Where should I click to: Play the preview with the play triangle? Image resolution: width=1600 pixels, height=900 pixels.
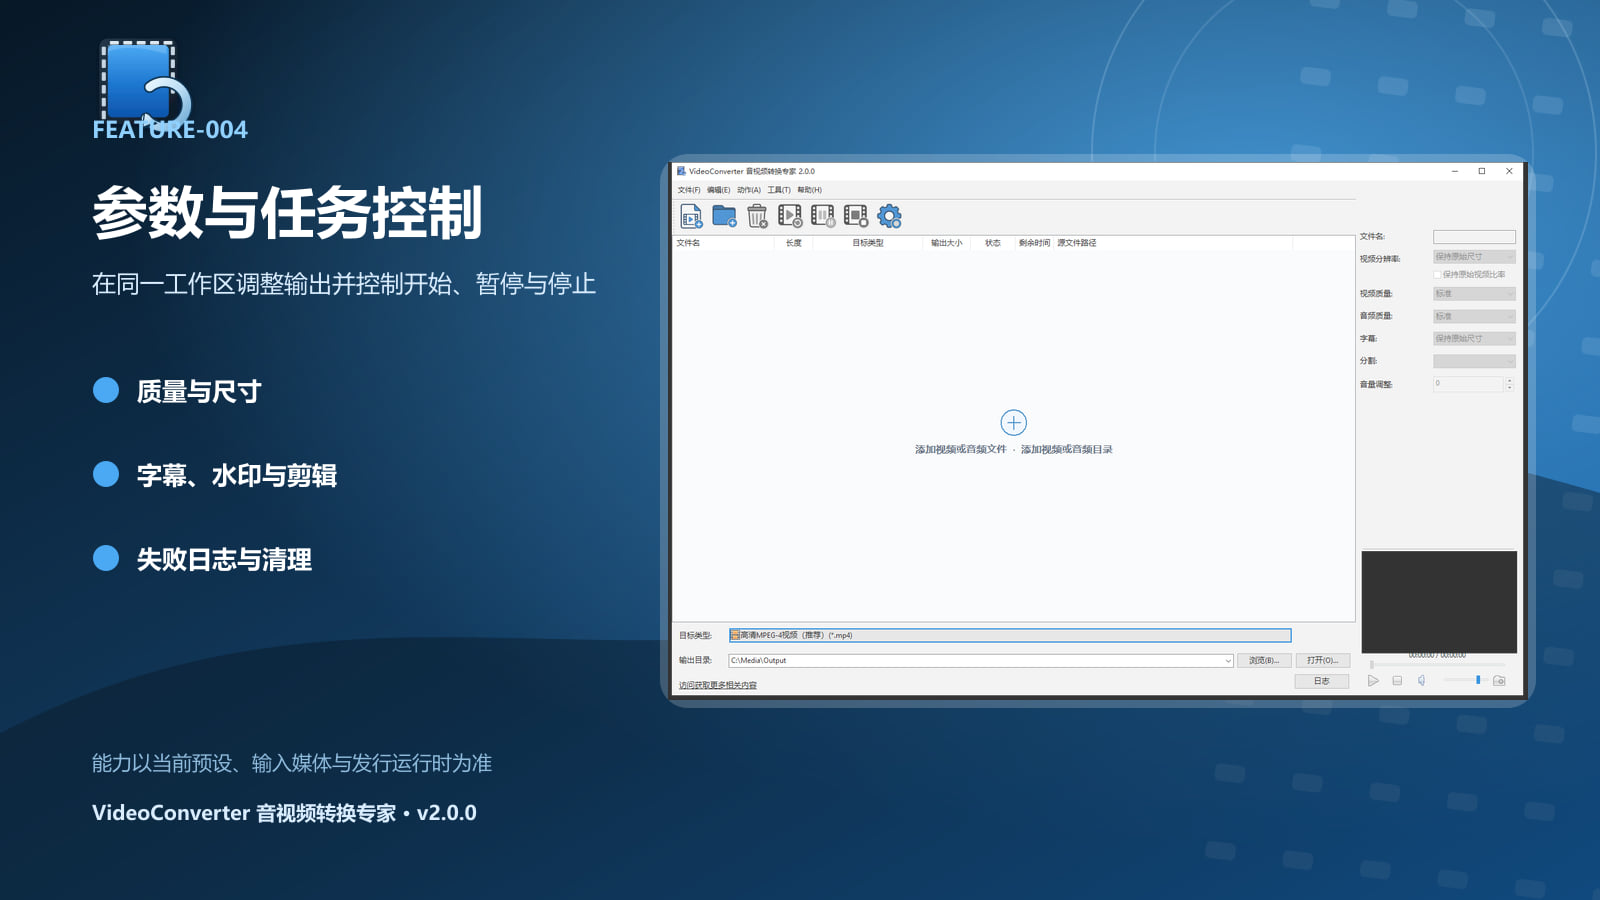(x=1373, y=681)
